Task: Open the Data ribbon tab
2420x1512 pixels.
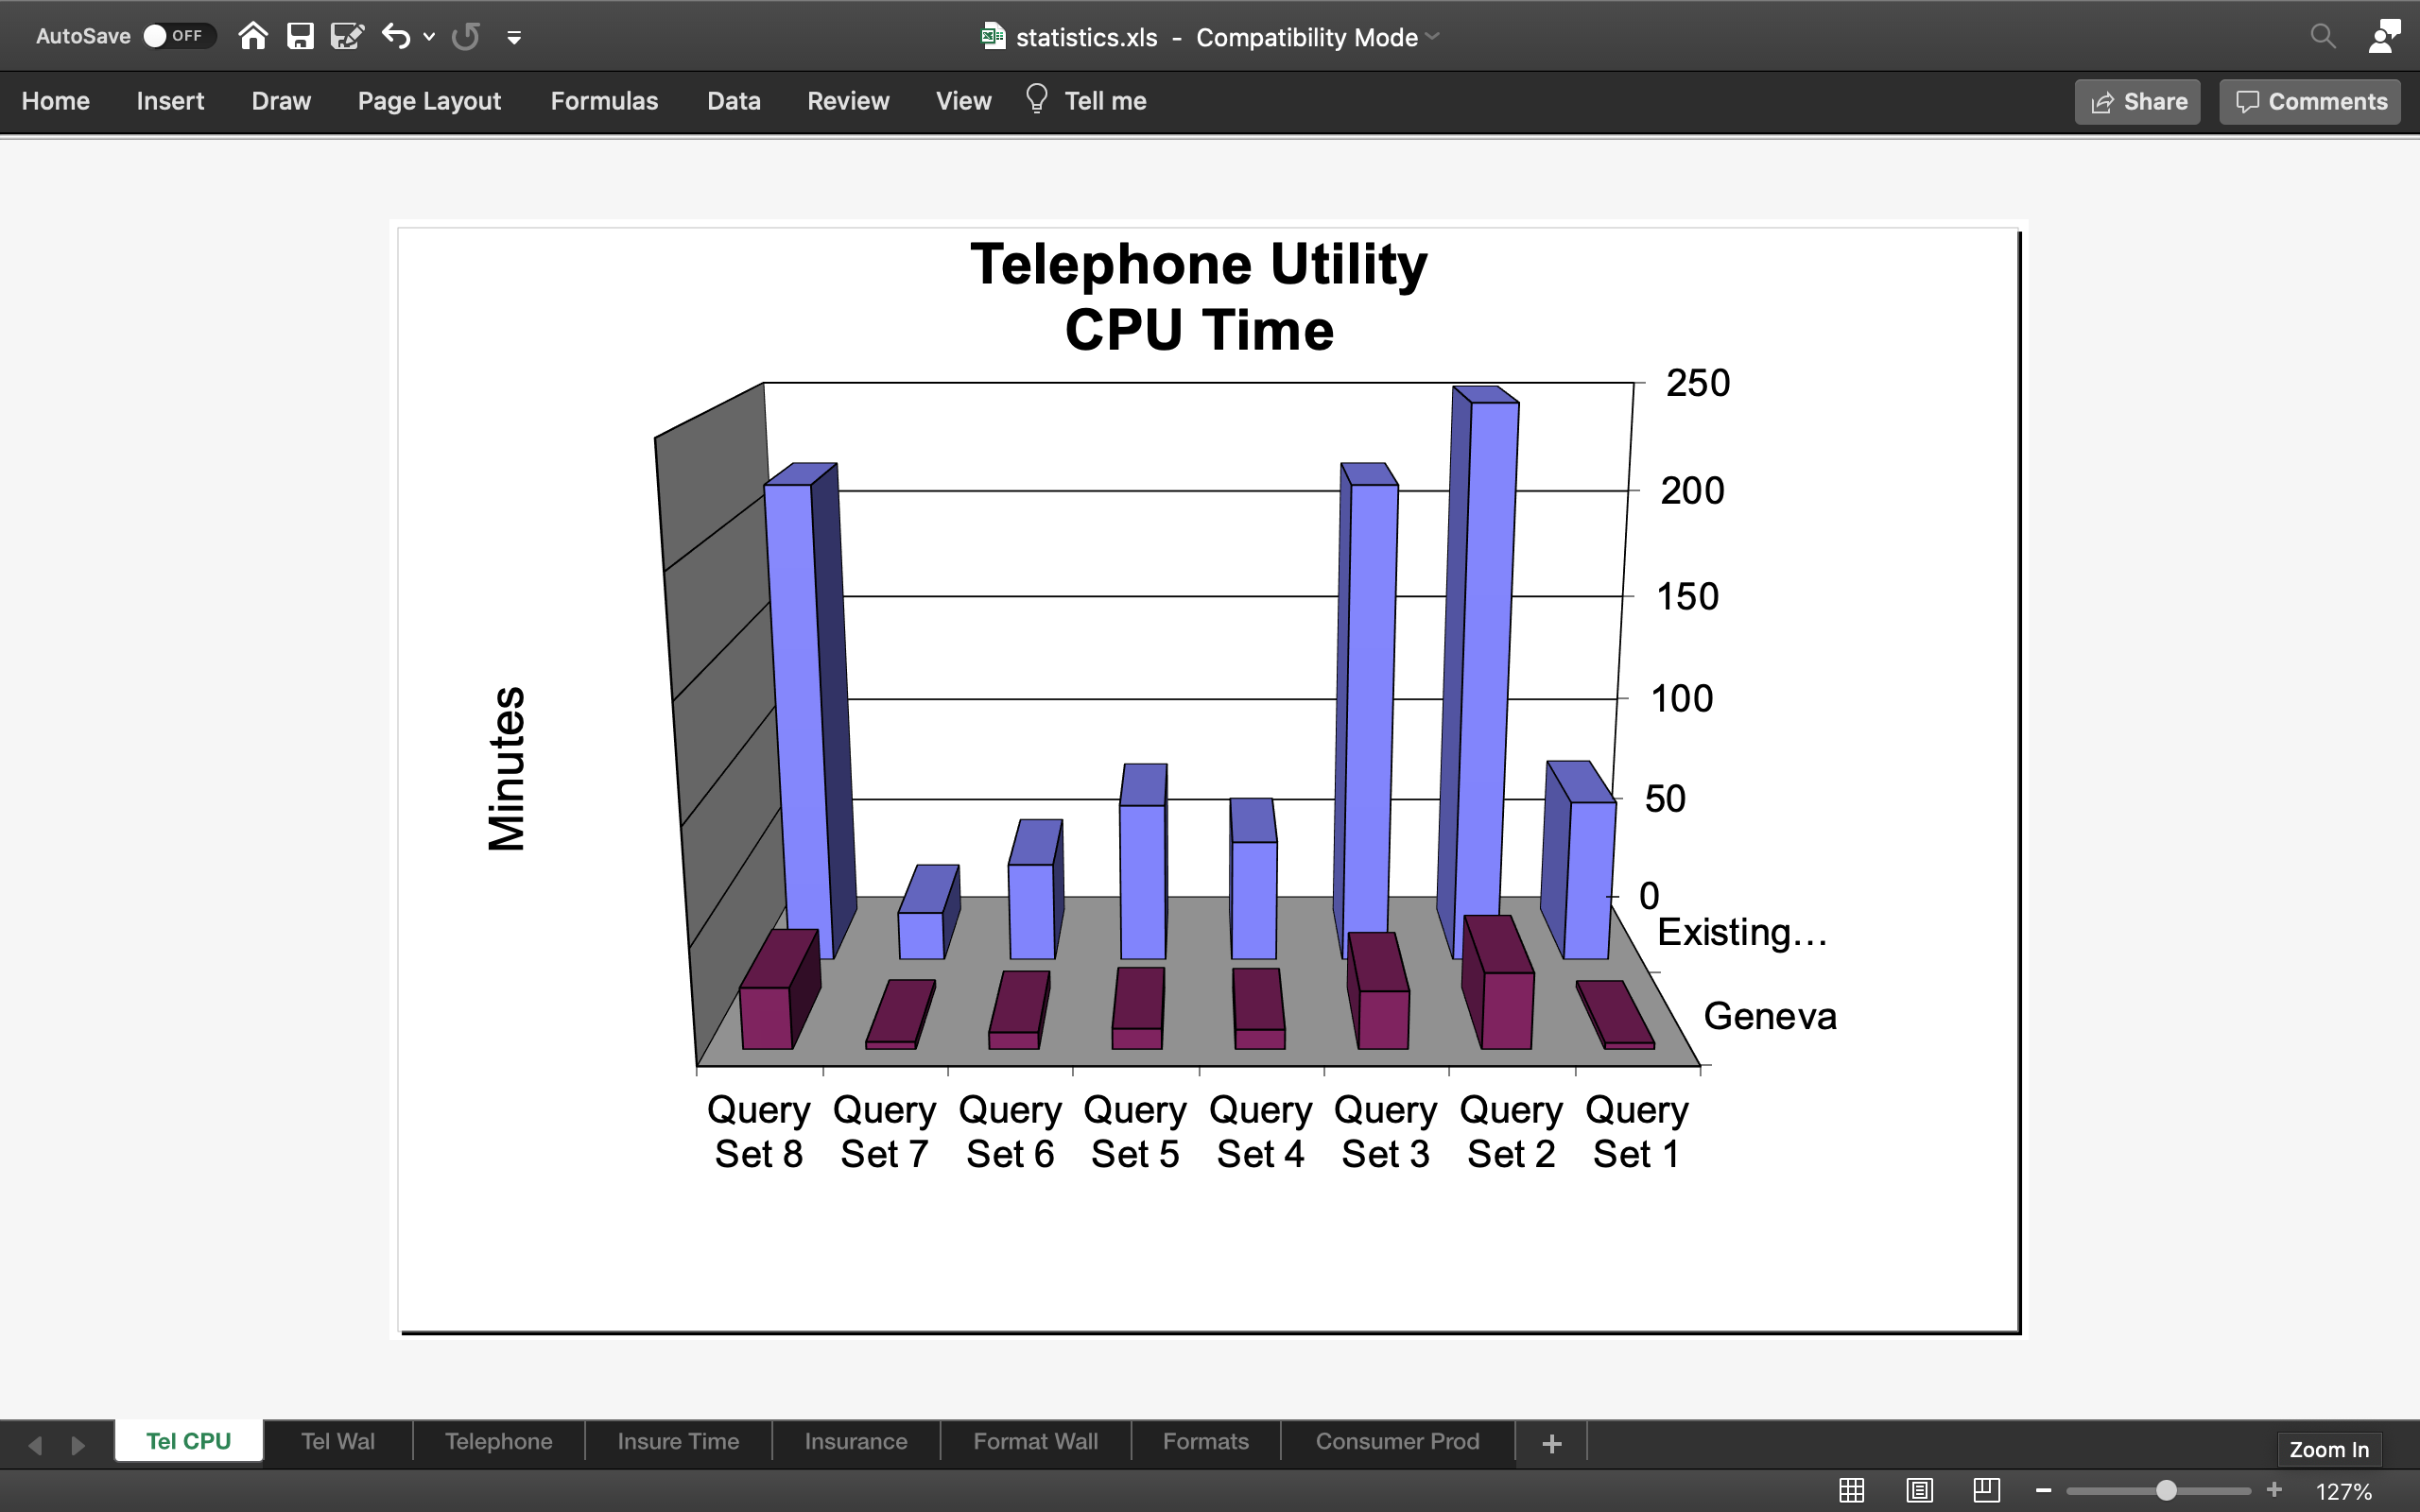Action: tap(734, 101)
